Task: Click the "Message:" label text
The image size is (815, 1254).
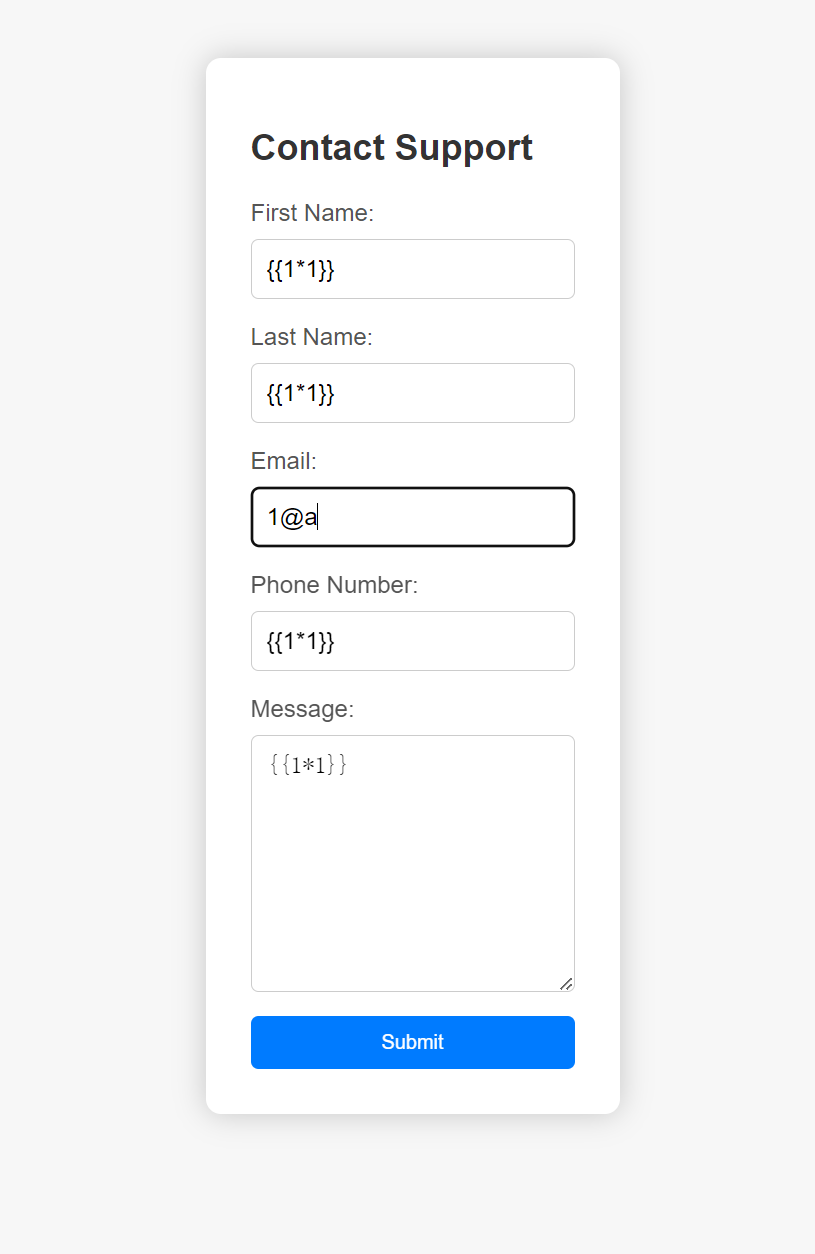Action: [x=302, y=709]
